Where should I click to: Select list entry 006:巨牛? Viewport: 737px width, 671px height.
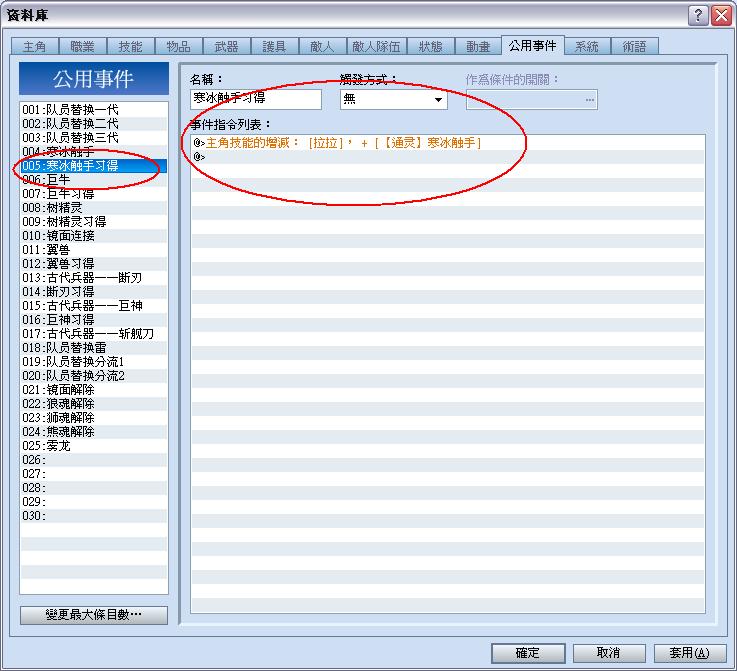[x=94, y=179]
